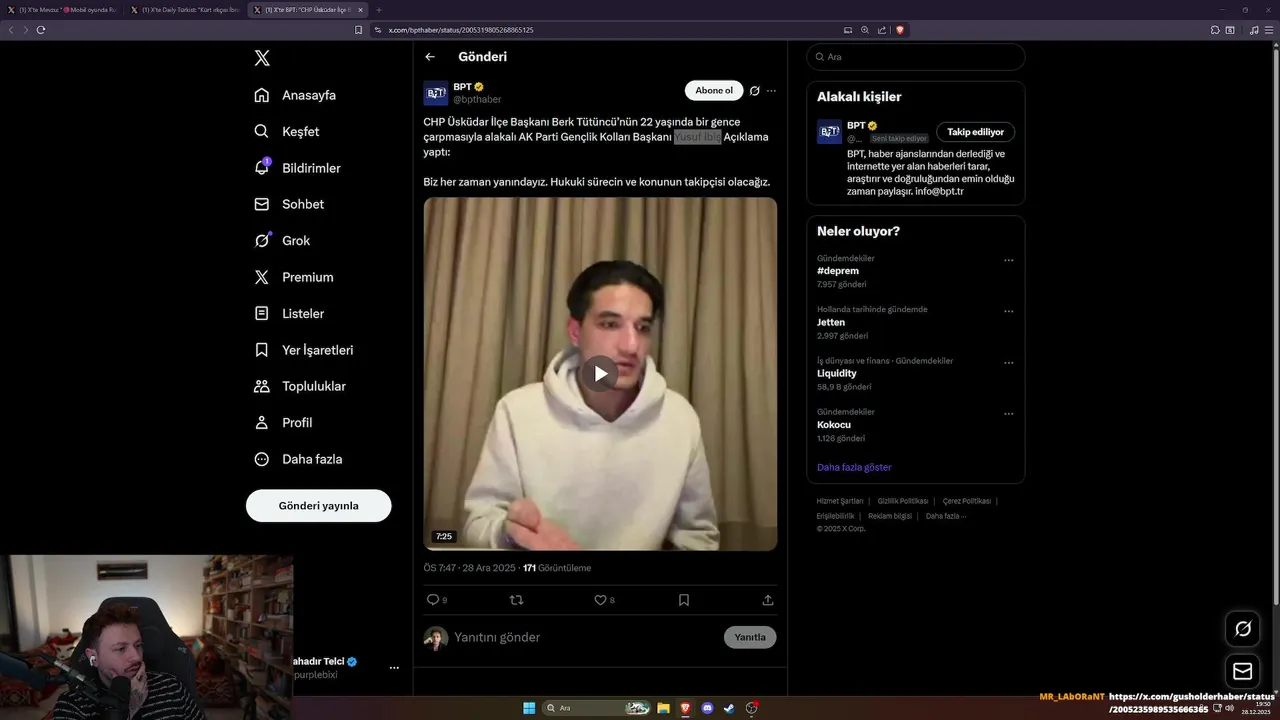Like the post with heart icon

[x=600, y=600]
